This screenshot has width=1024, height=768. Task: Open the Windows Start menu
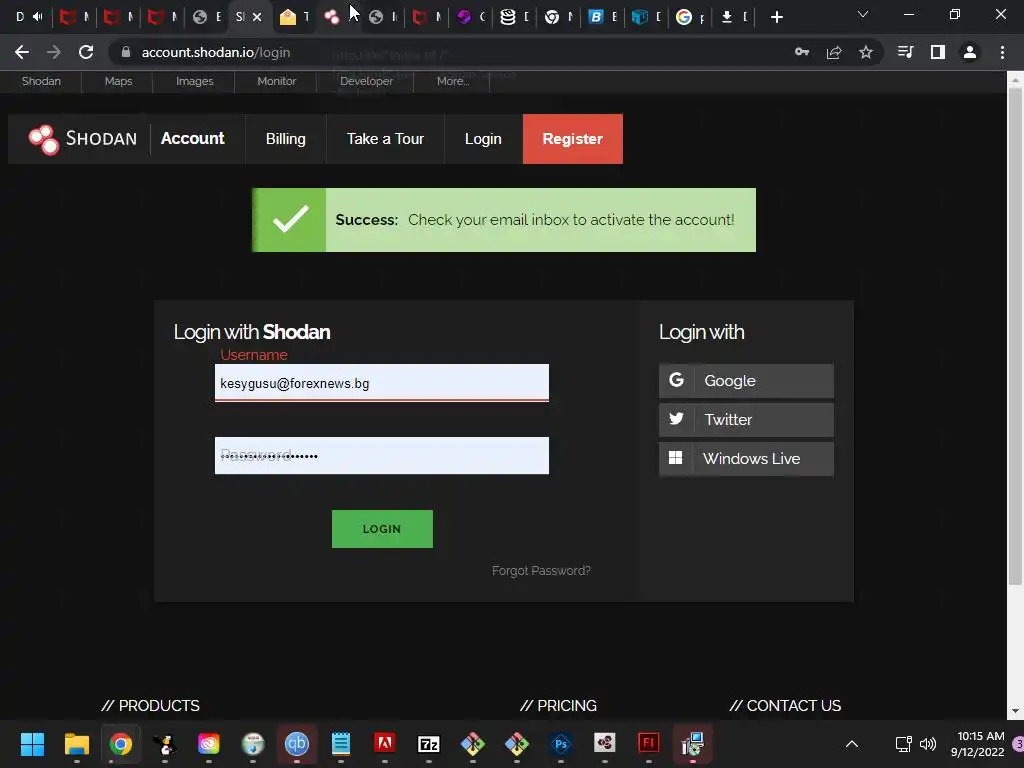click(x=32, y=743)
